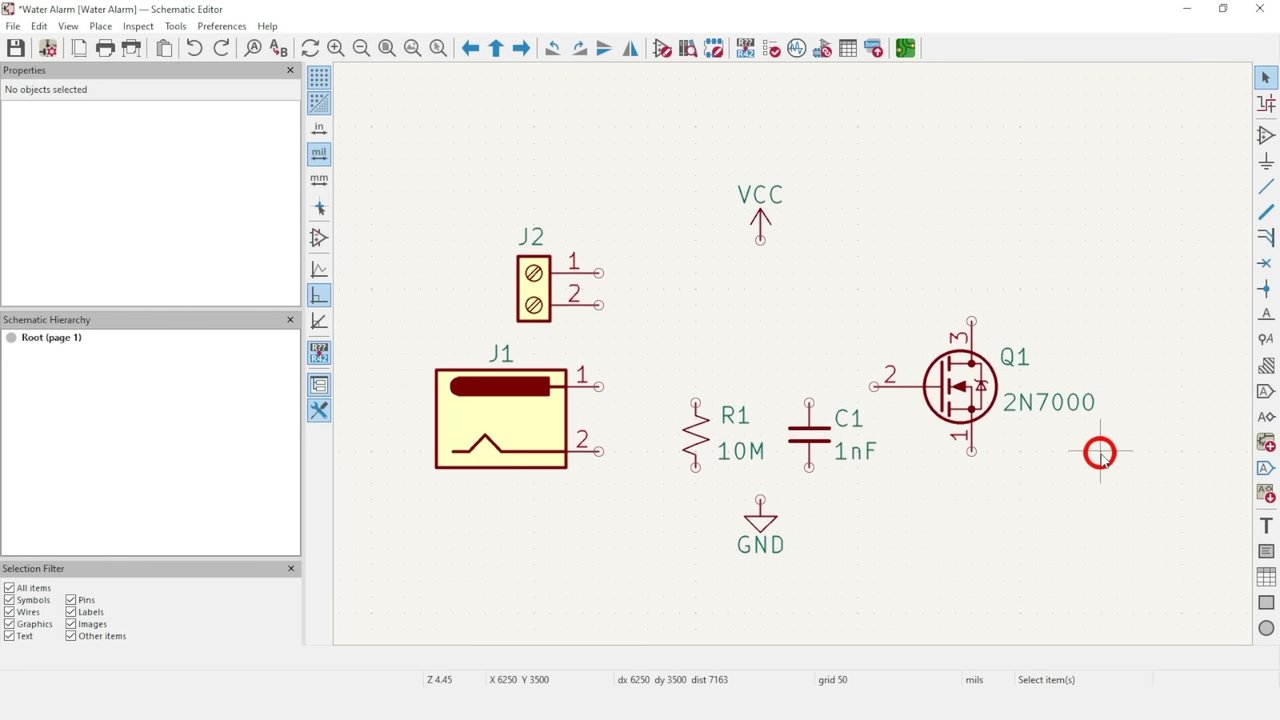Open the File menu

pyautogui.click(x=13, y=26)
